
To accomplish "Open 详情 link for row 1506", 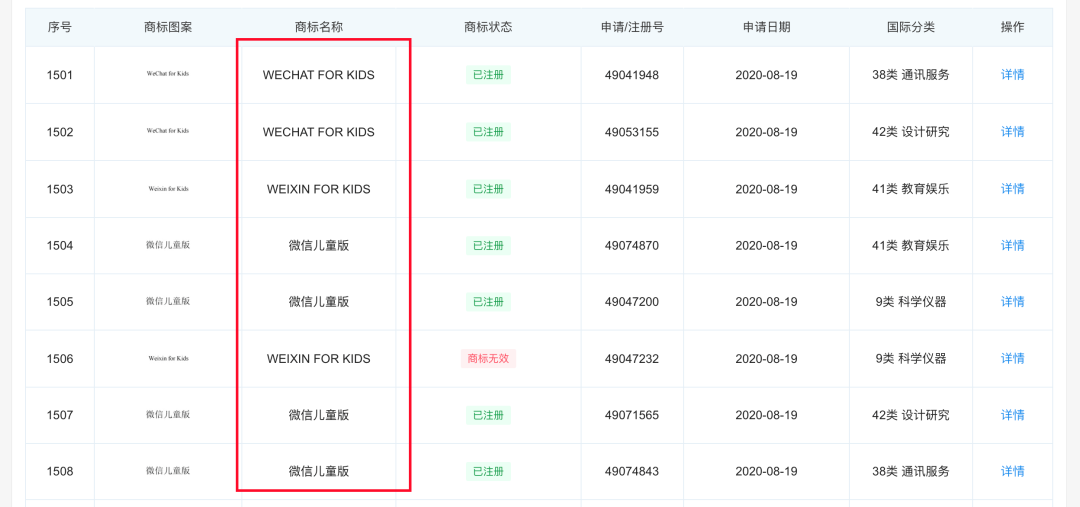I will (x=1012, y=358).
